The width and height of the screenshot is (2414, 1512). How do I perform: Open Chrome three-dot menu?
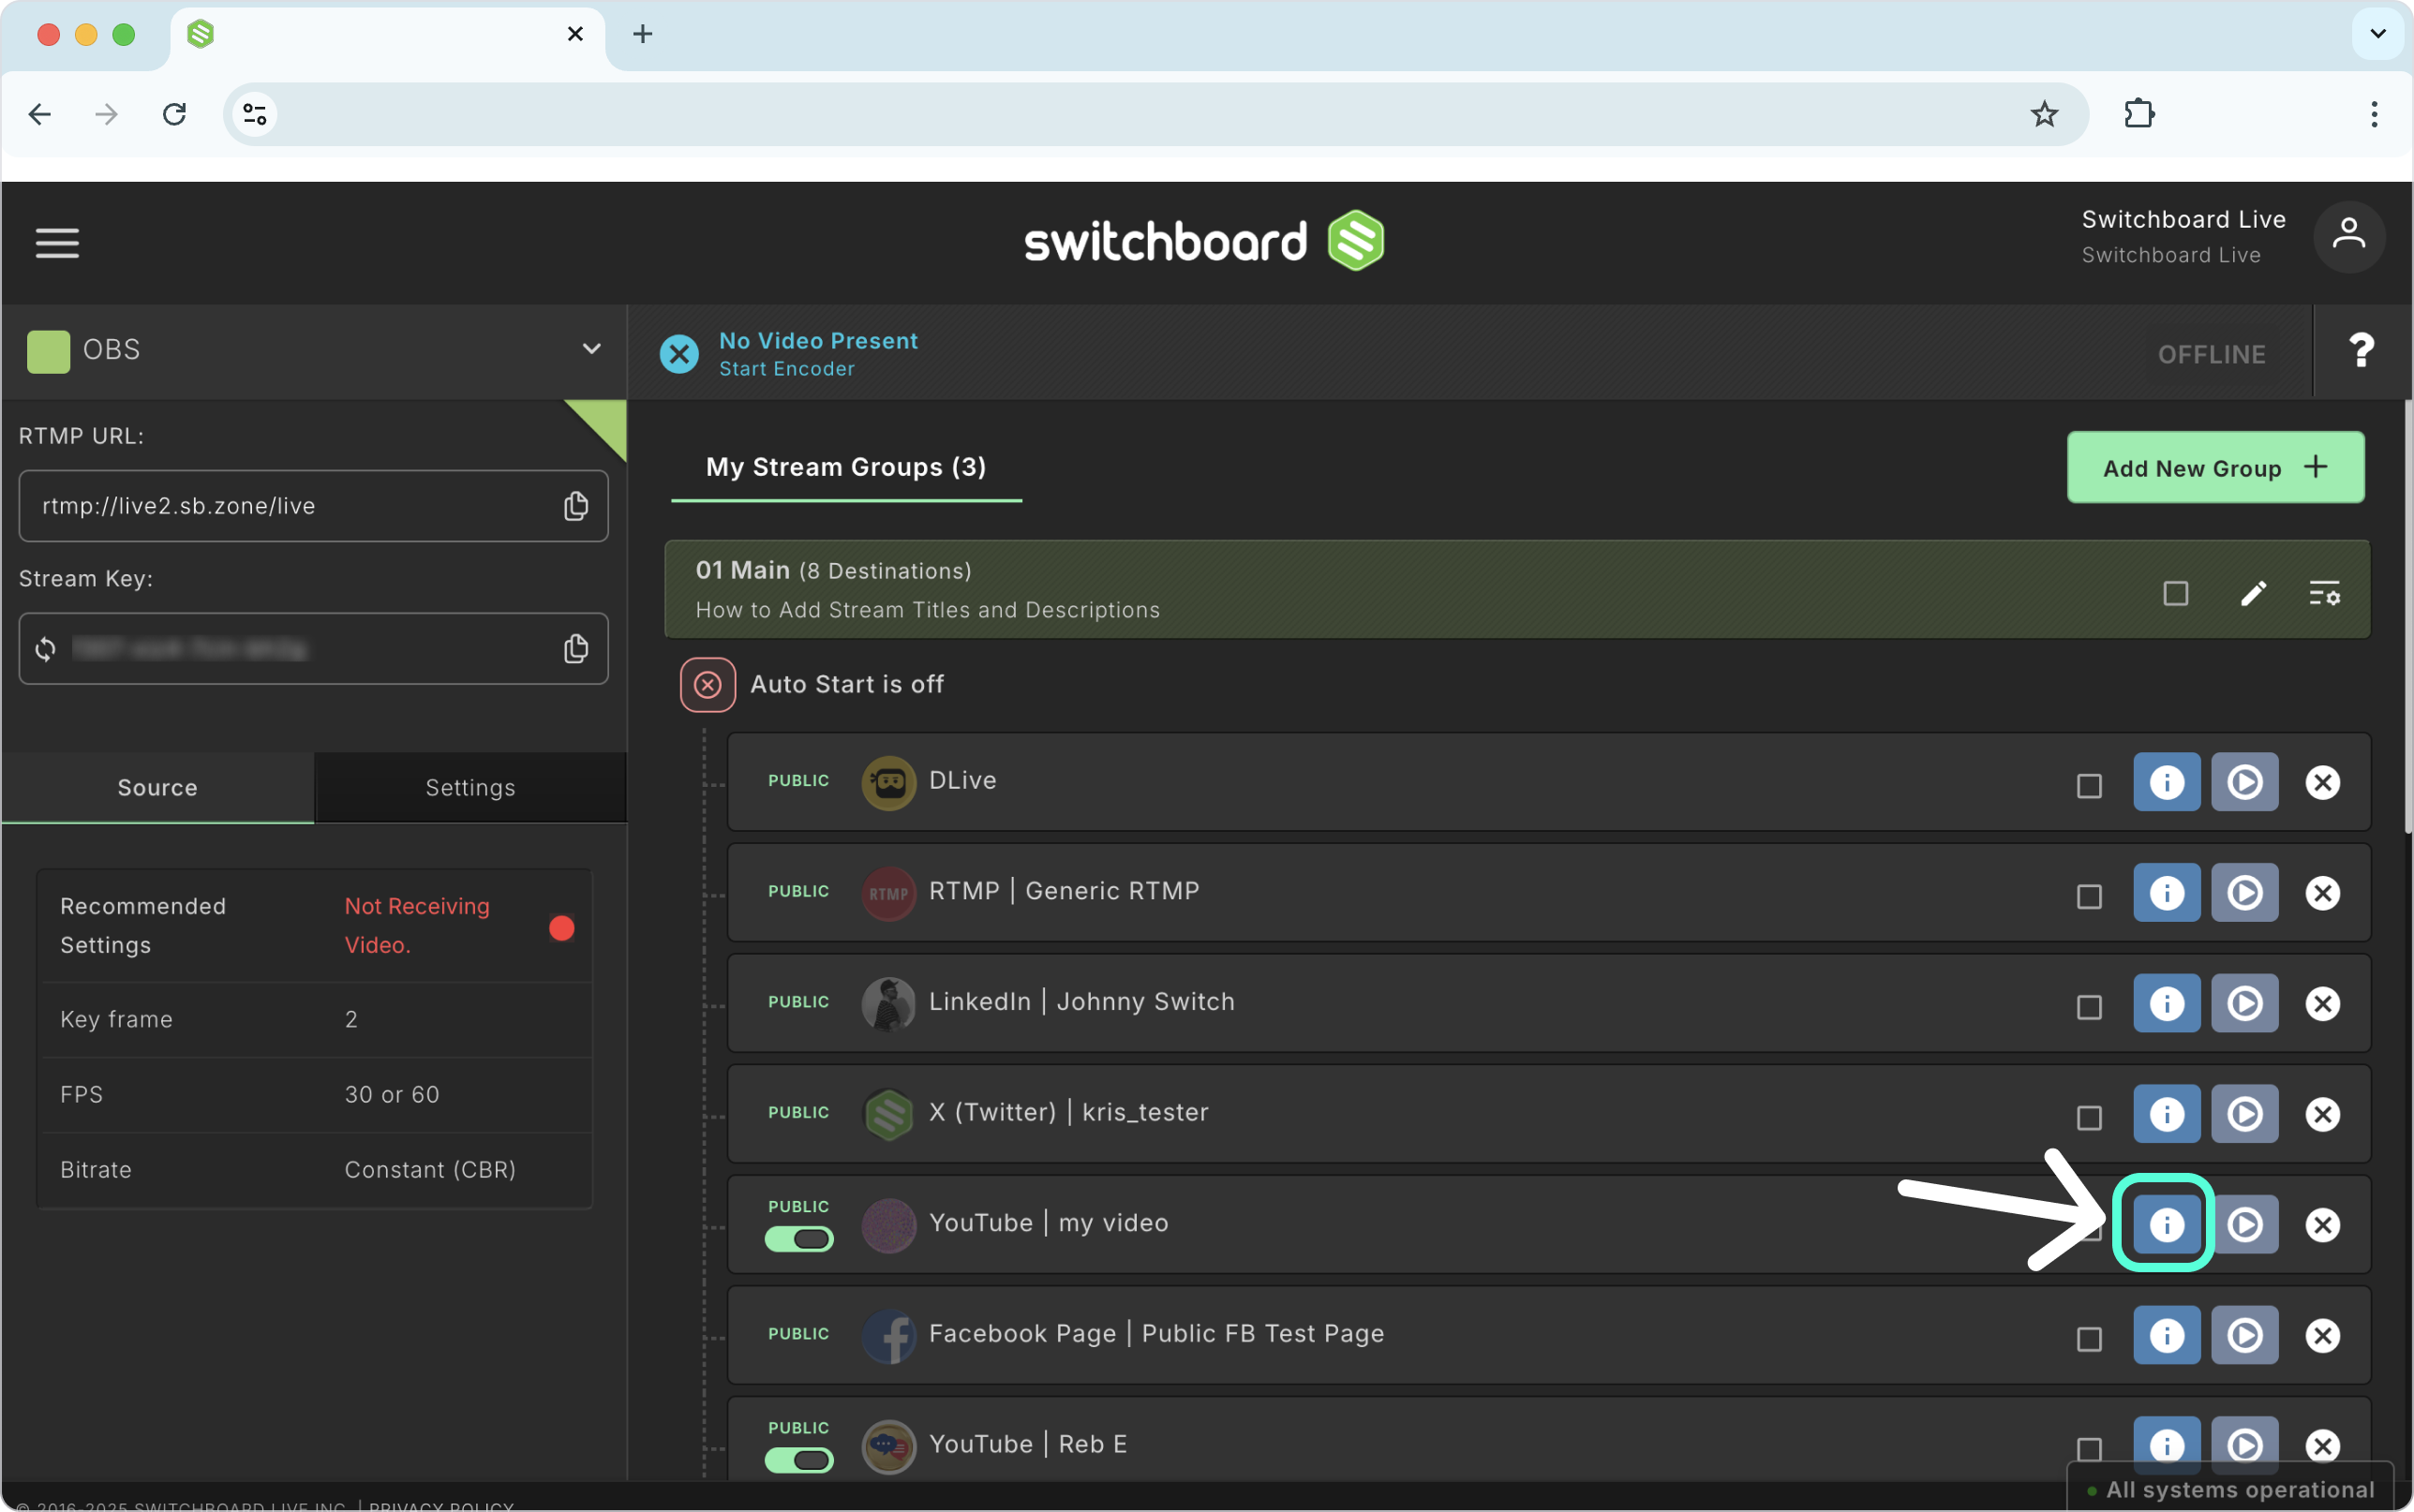coord(2373,114)
